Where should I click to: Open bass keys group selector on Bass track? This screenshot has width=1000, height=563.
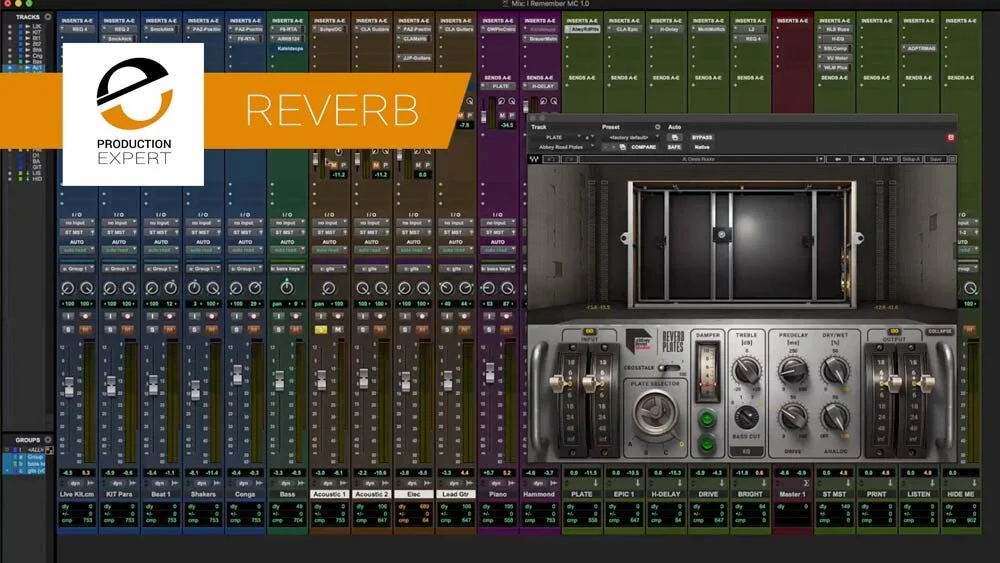click(287, 268)
